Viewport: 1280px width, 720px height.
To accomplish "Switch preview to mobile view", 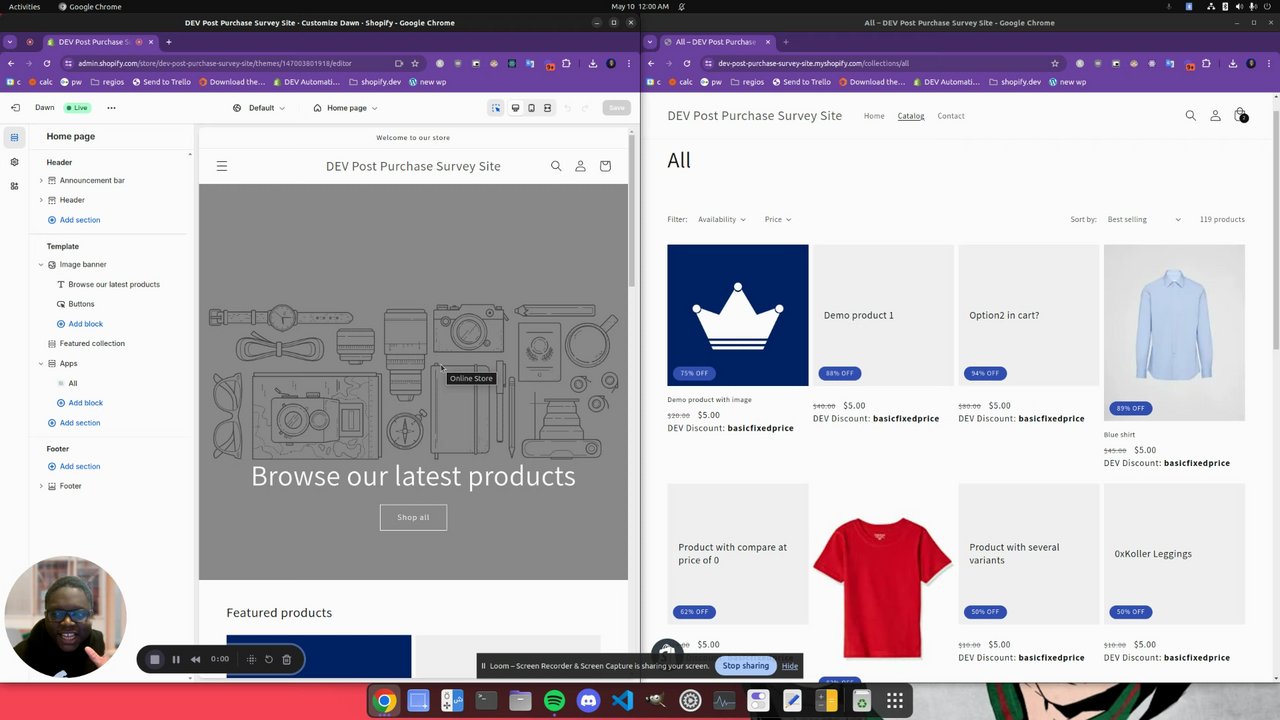I will (x=531, y=108).
